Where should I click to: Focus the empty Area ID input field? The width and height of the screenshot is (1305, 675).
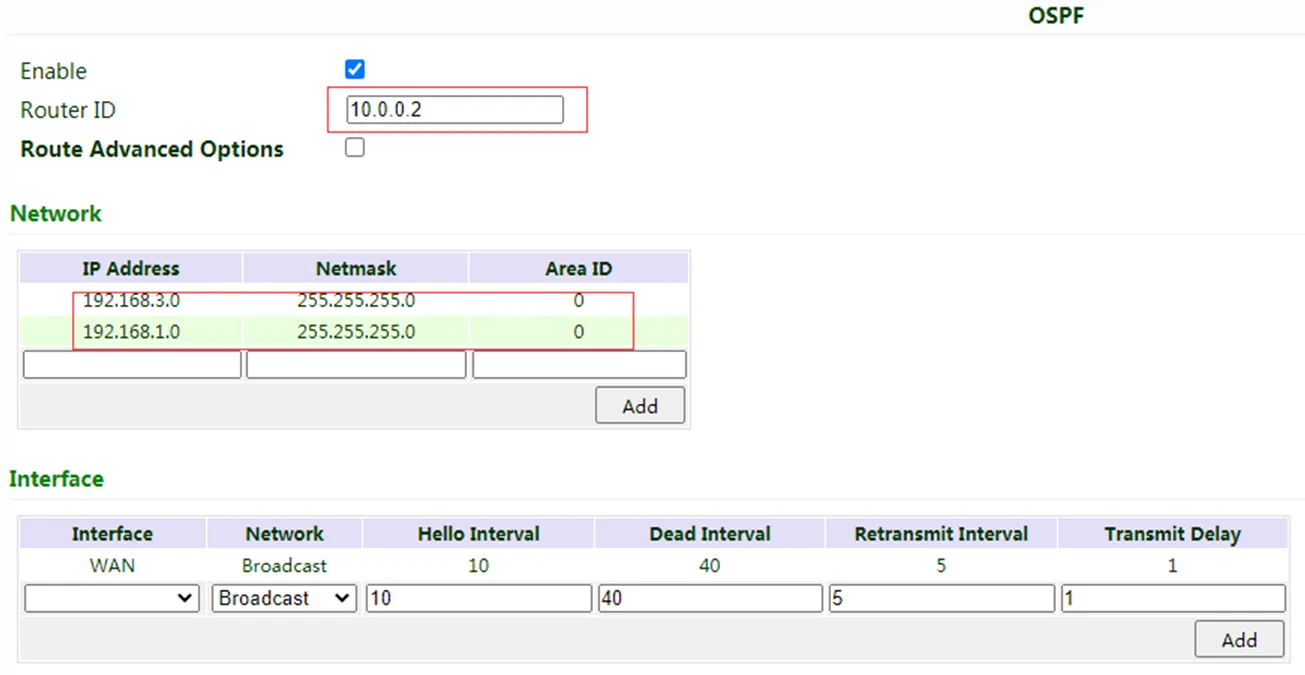point(579,365)
